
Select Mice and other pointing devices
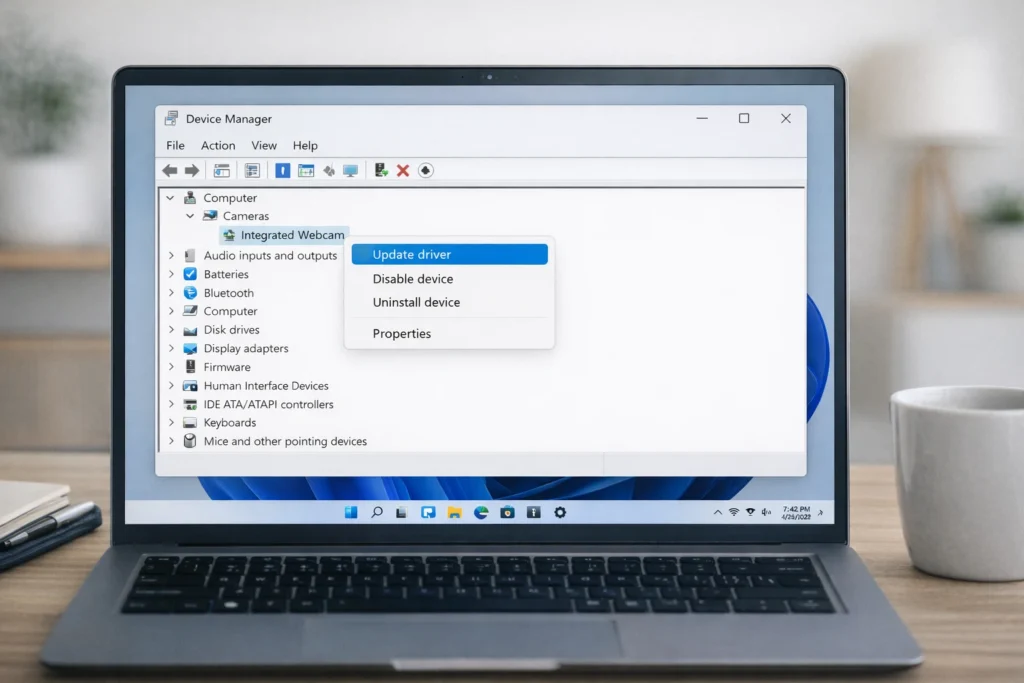pos(285,441)
